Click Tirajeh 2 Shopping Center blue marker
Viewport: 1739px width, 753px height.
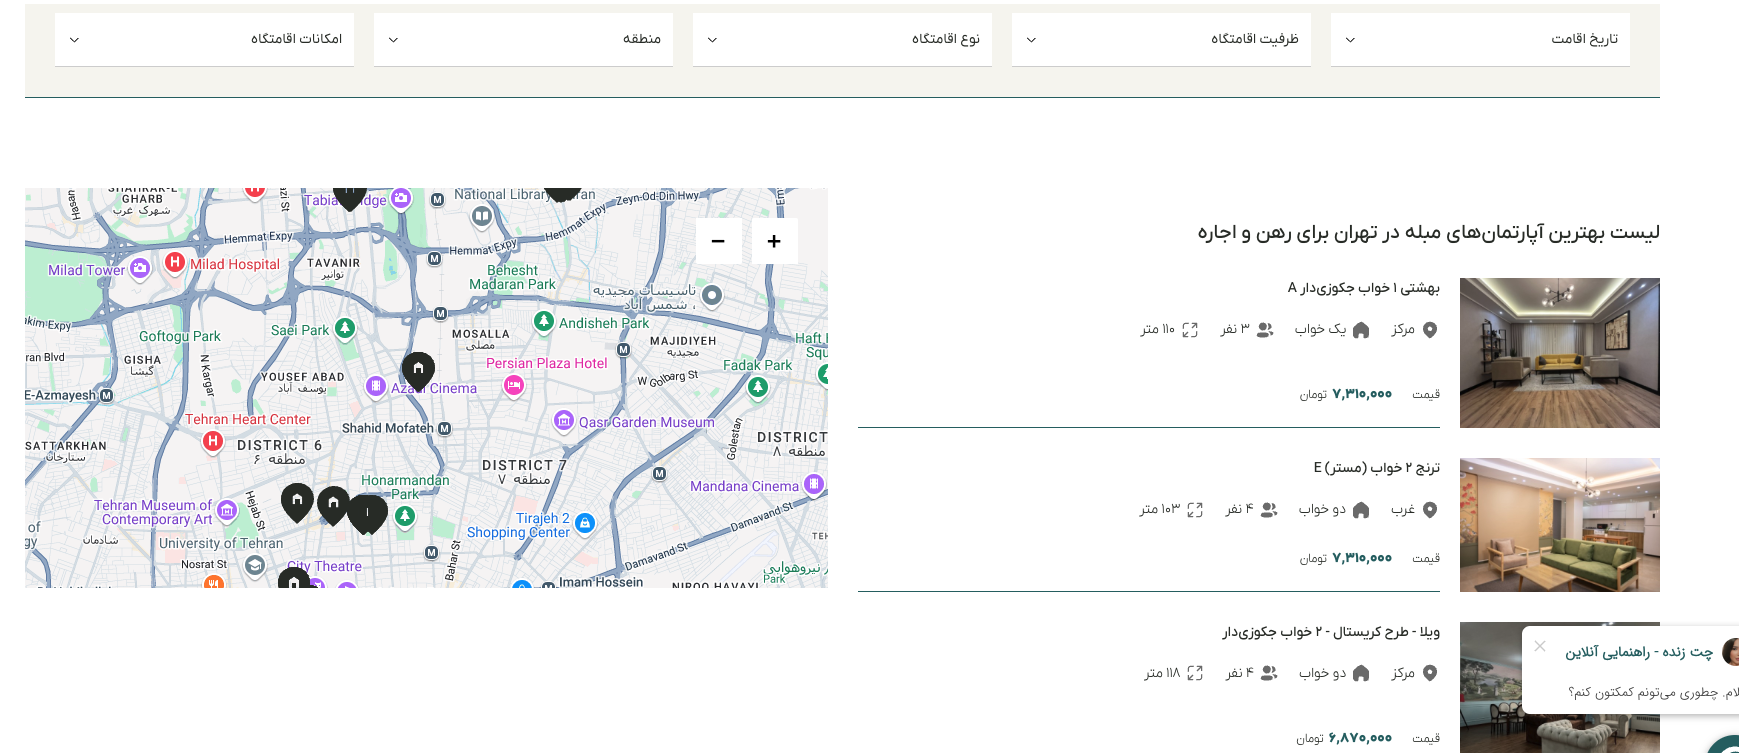pyautogui.click(x=586, y=523)
